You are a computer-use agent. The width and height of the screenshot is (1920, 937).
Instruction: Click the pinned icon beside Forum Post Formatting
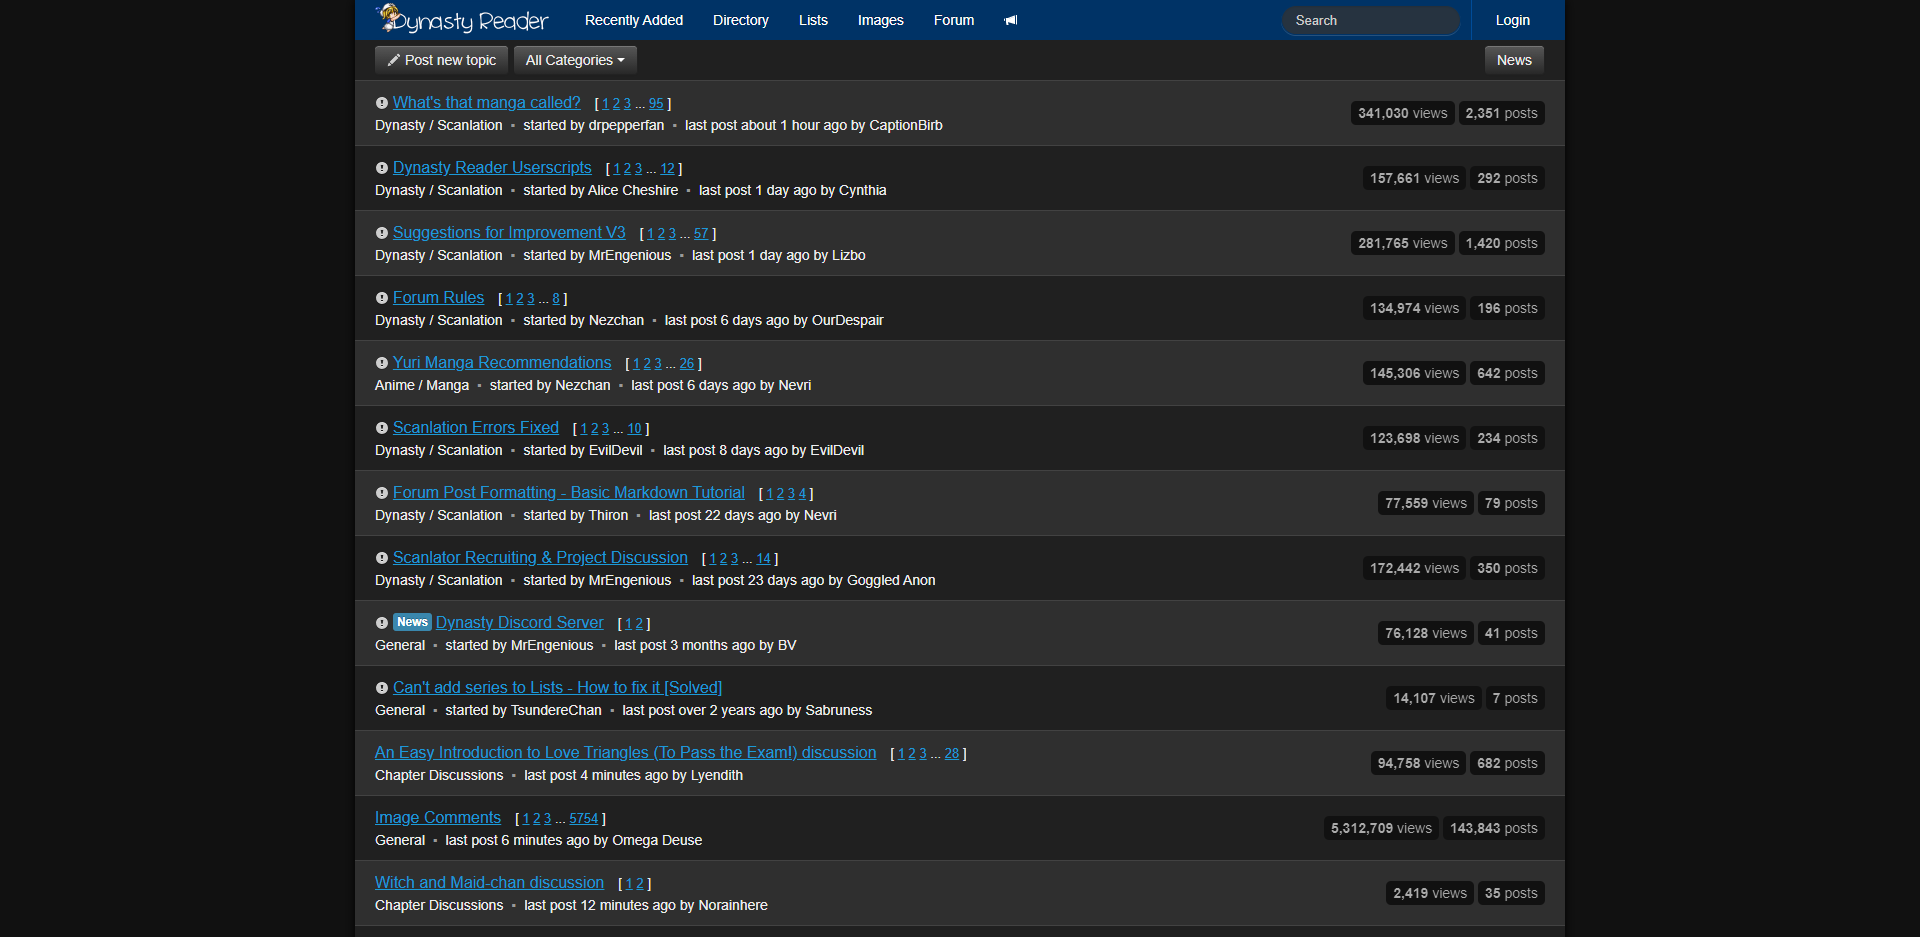381,493
